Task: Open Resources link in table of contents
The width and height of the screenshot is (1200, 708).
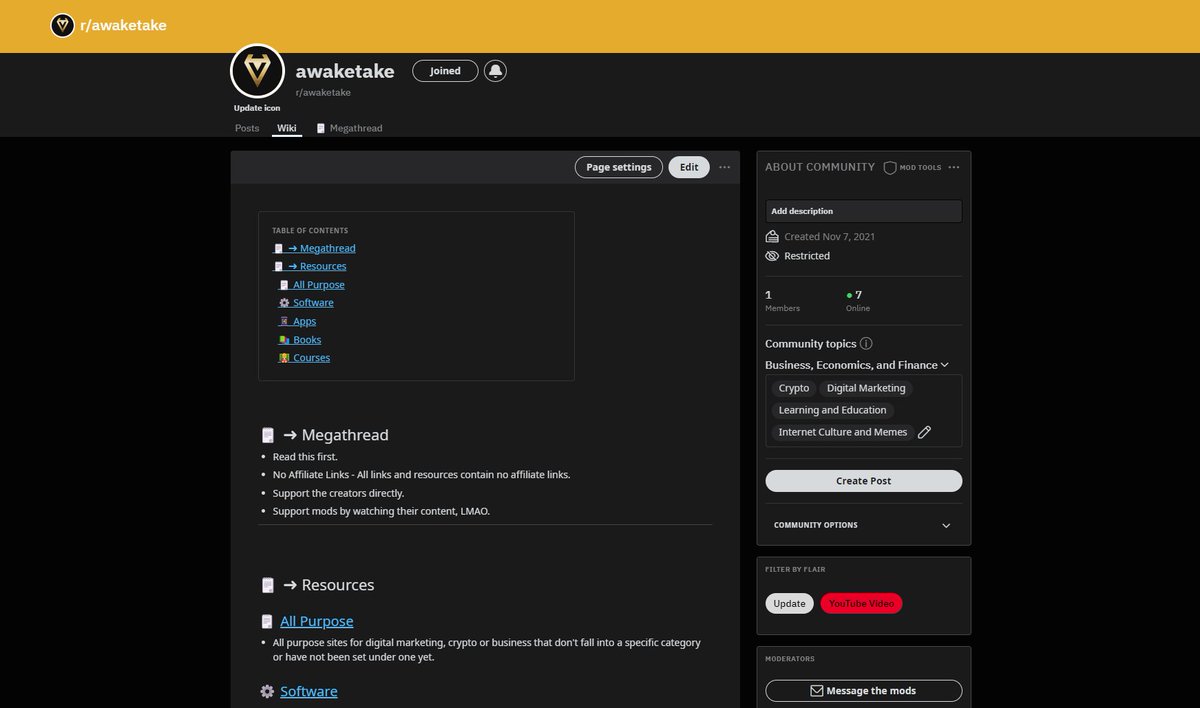Action: [x=310, y=266]
